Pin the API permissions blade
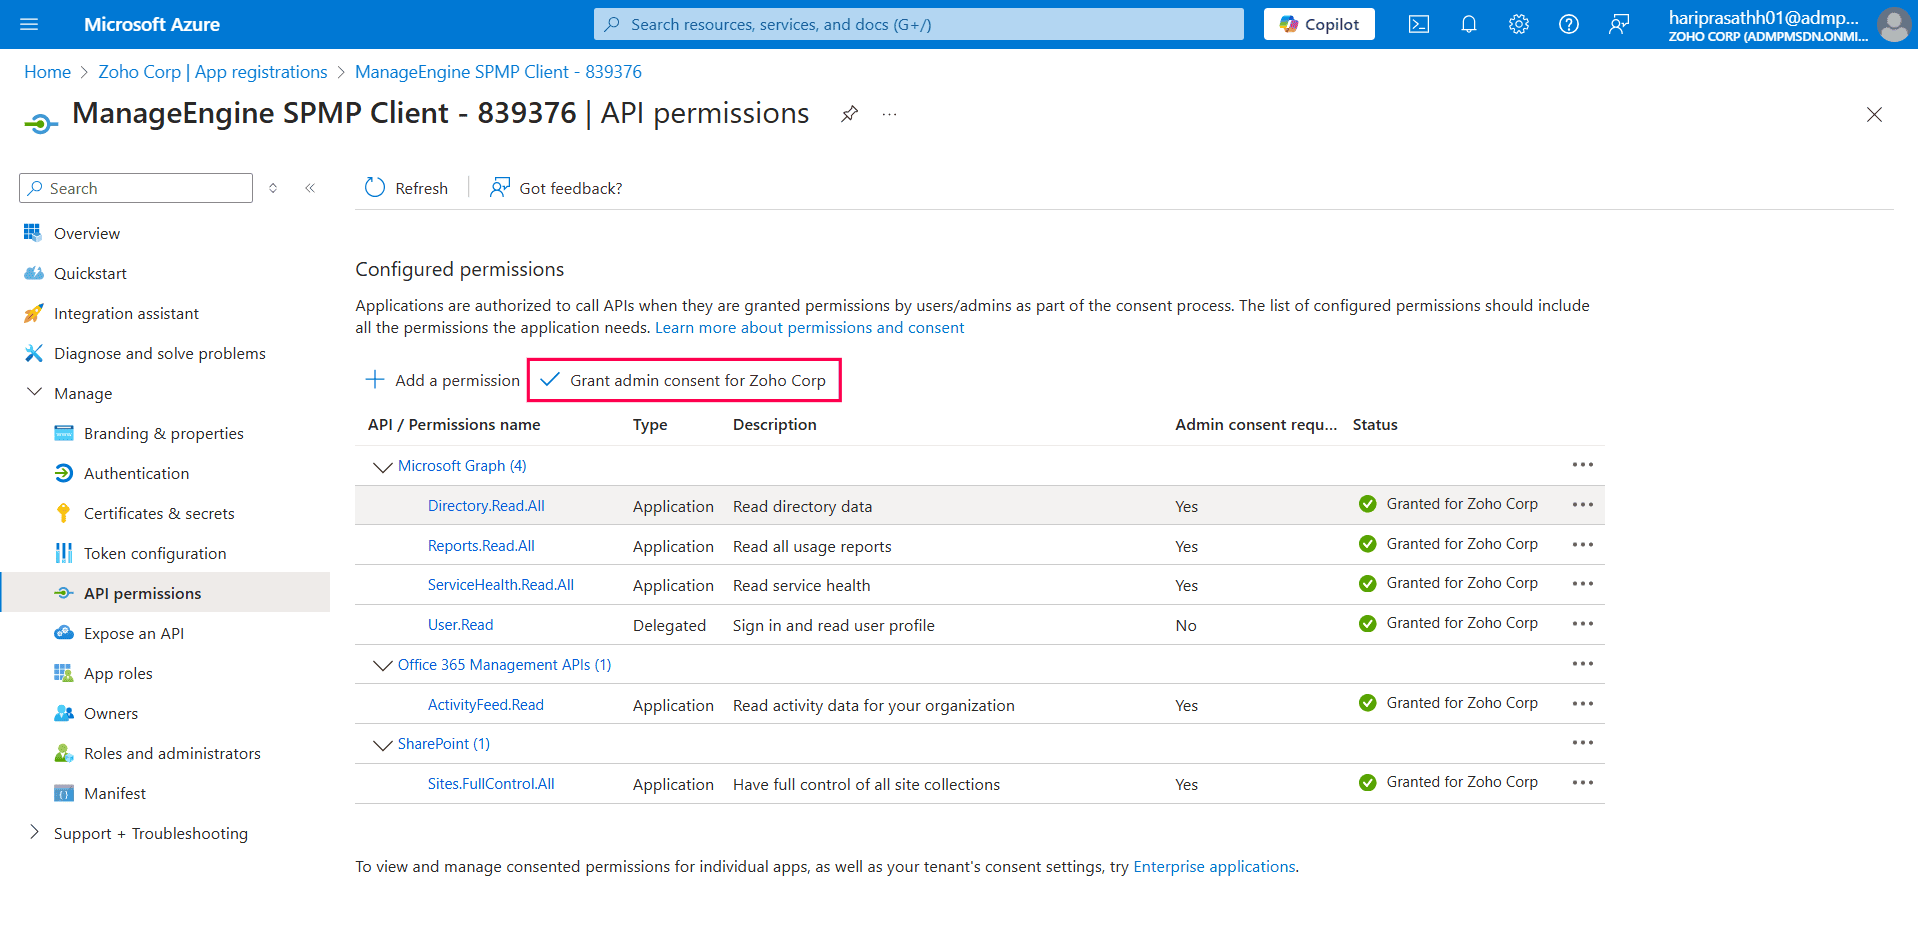 click(x=849, y=114)
